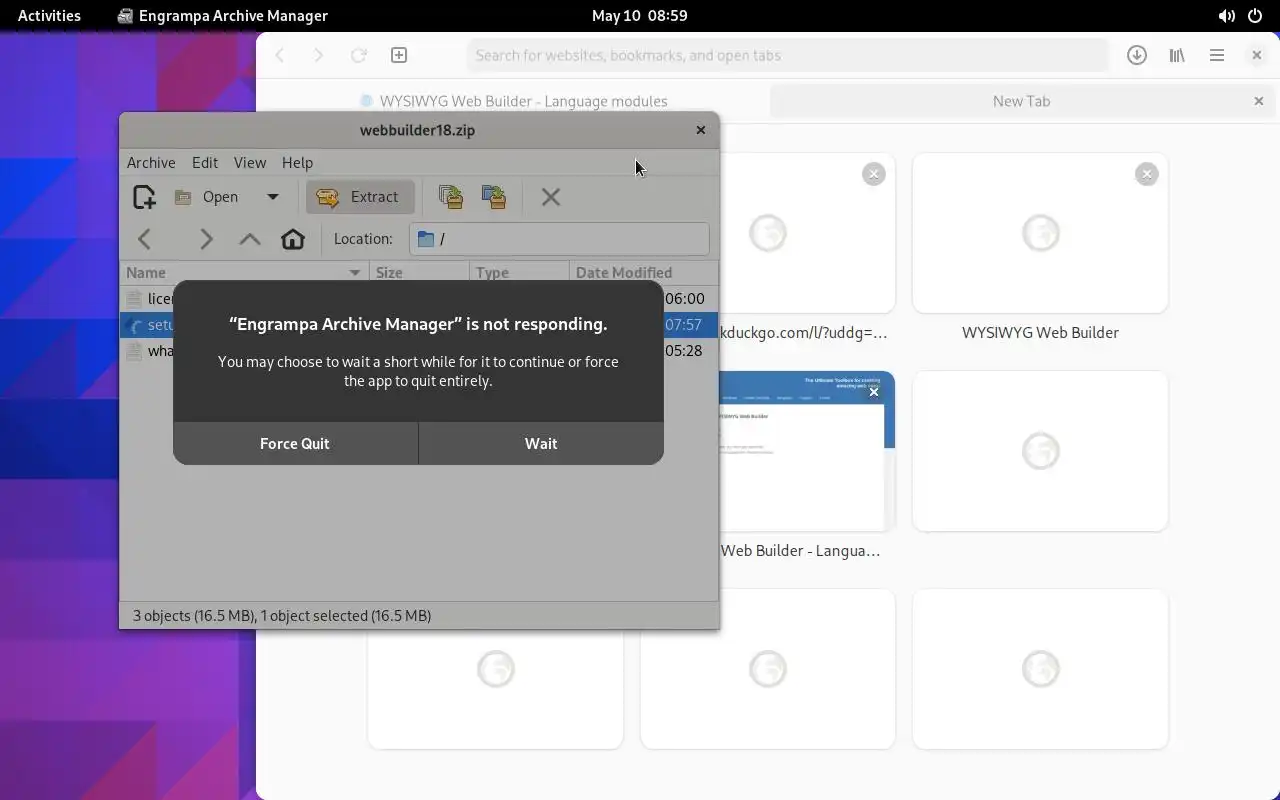The width and height of the screenshot is (1280, 800).
Task: Click the kduckgo.com/l/?uddg=... tile label
Action: 804,332
